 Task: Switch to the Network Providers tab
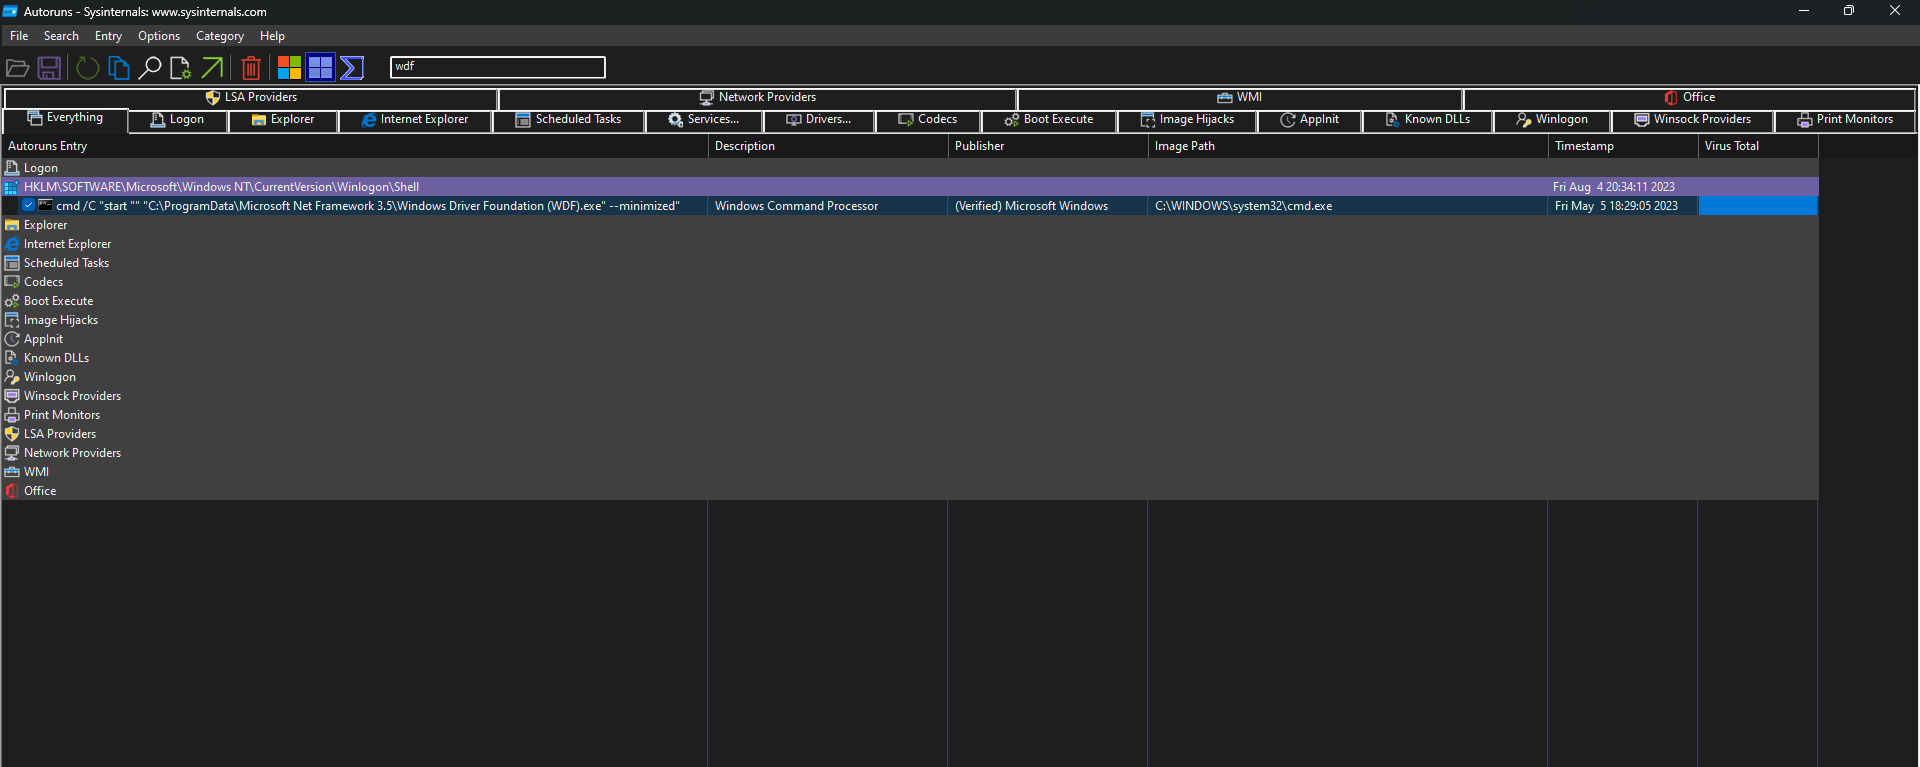pos(758,98)
